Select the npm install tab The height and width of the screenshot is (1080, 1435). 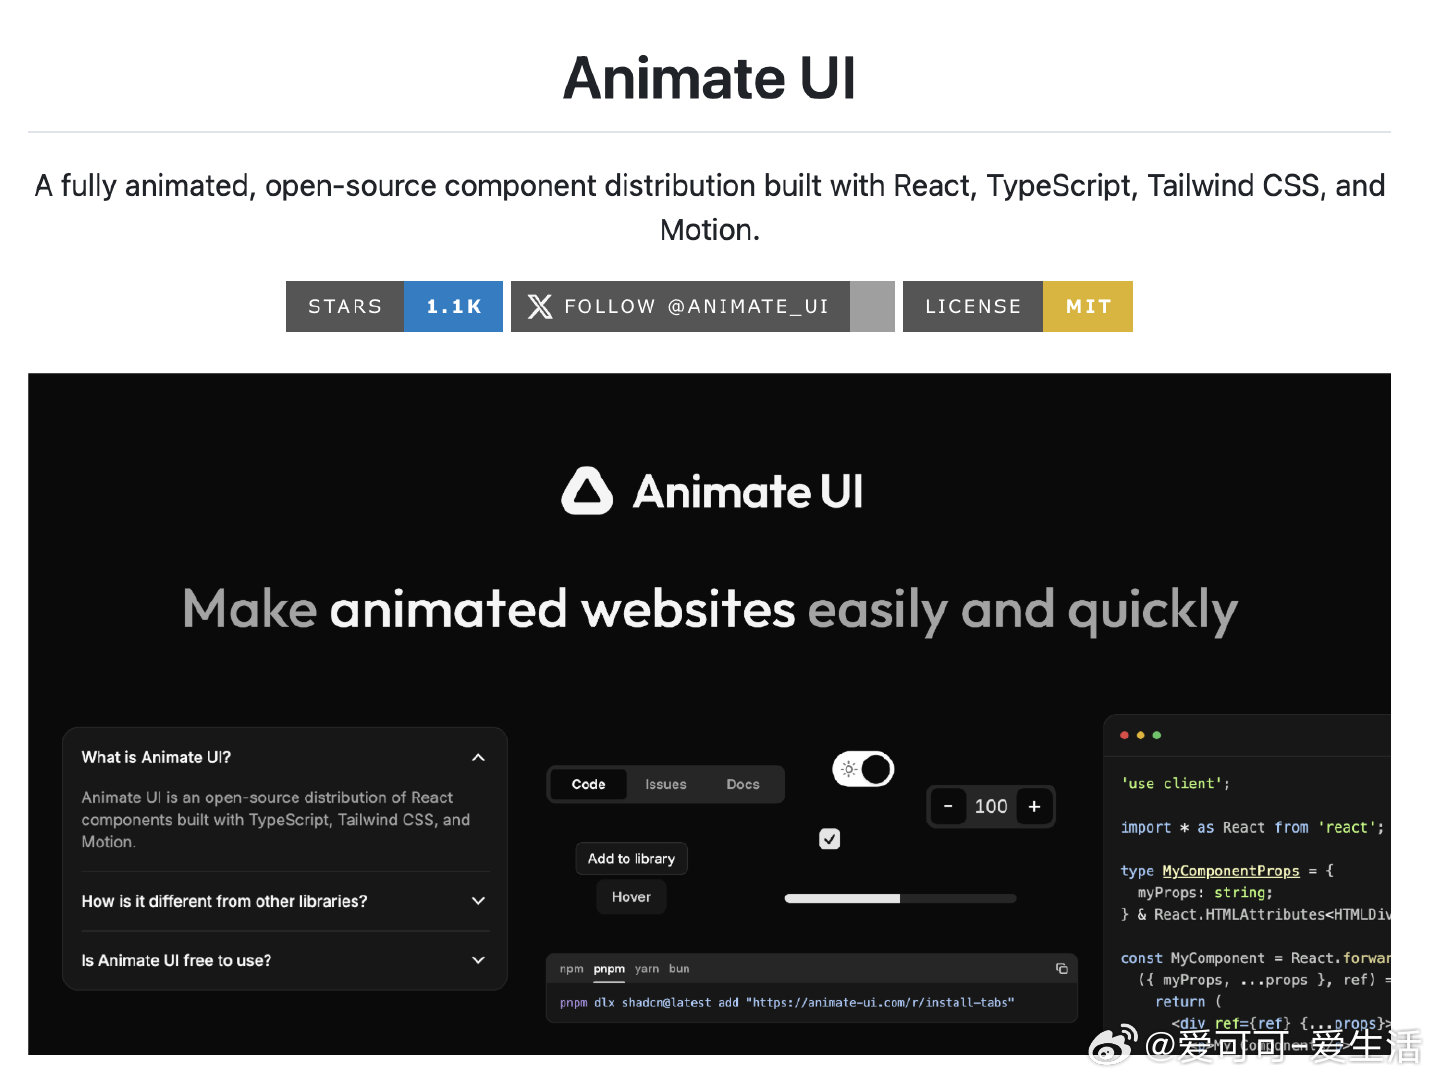point(572,968)
